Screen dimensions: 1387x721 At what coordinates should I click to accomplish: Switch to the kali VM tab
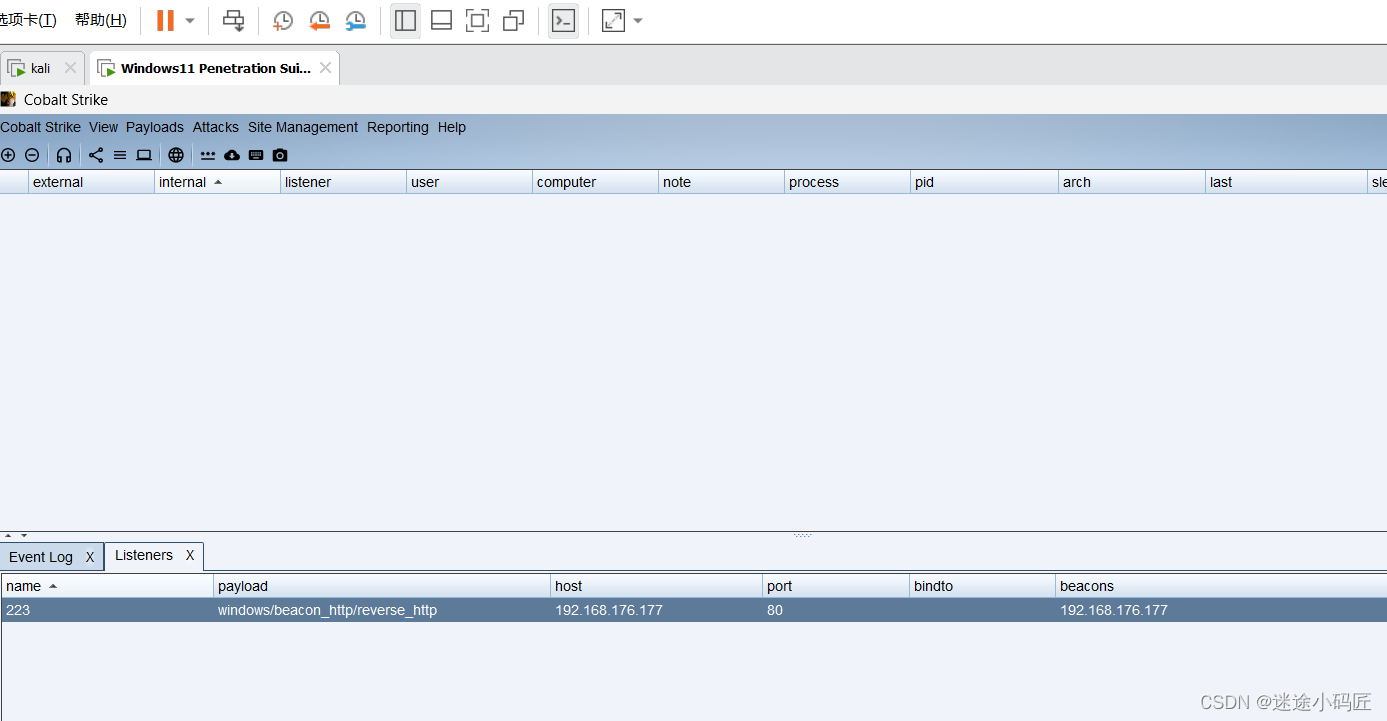[40, 68]
